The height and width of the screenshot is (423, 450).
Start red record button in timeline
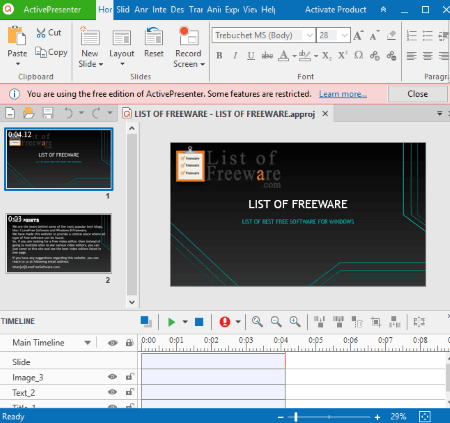coord(225,322)
